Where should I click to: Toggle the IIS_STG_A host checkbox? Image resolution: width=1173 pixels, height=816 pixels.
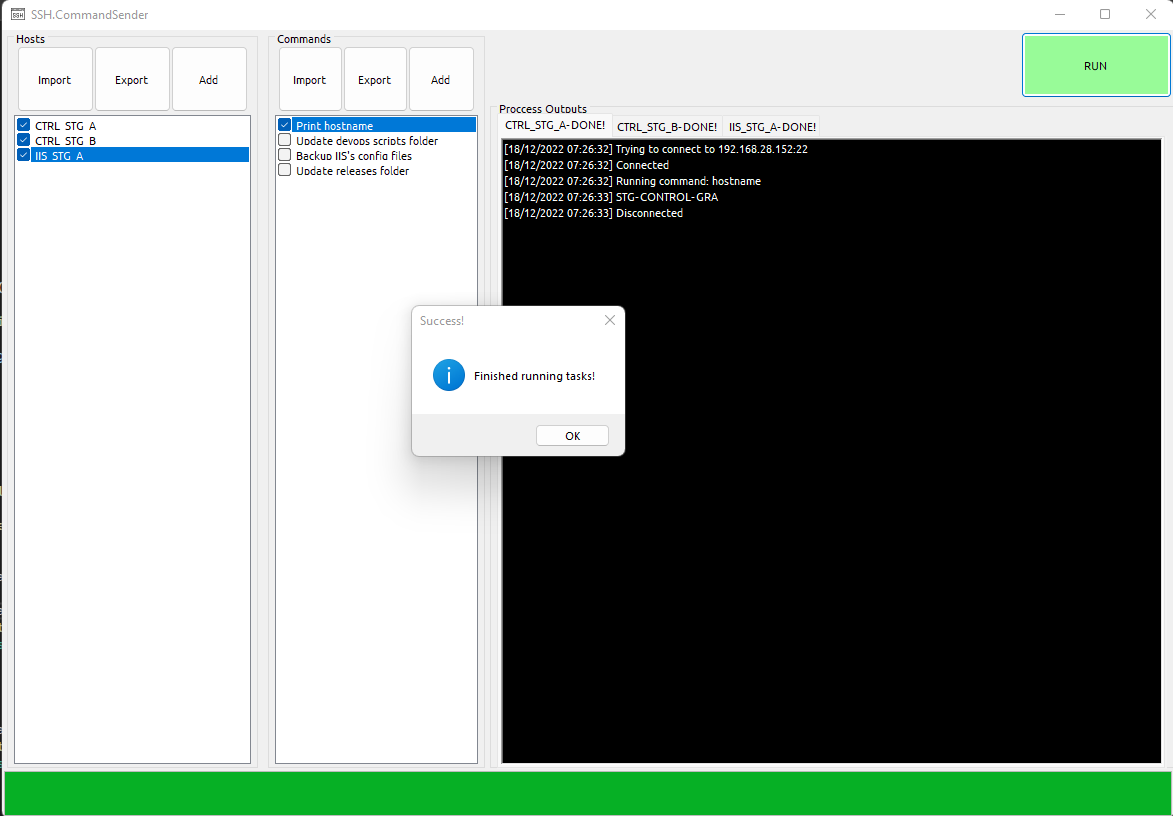pos(23,155)
